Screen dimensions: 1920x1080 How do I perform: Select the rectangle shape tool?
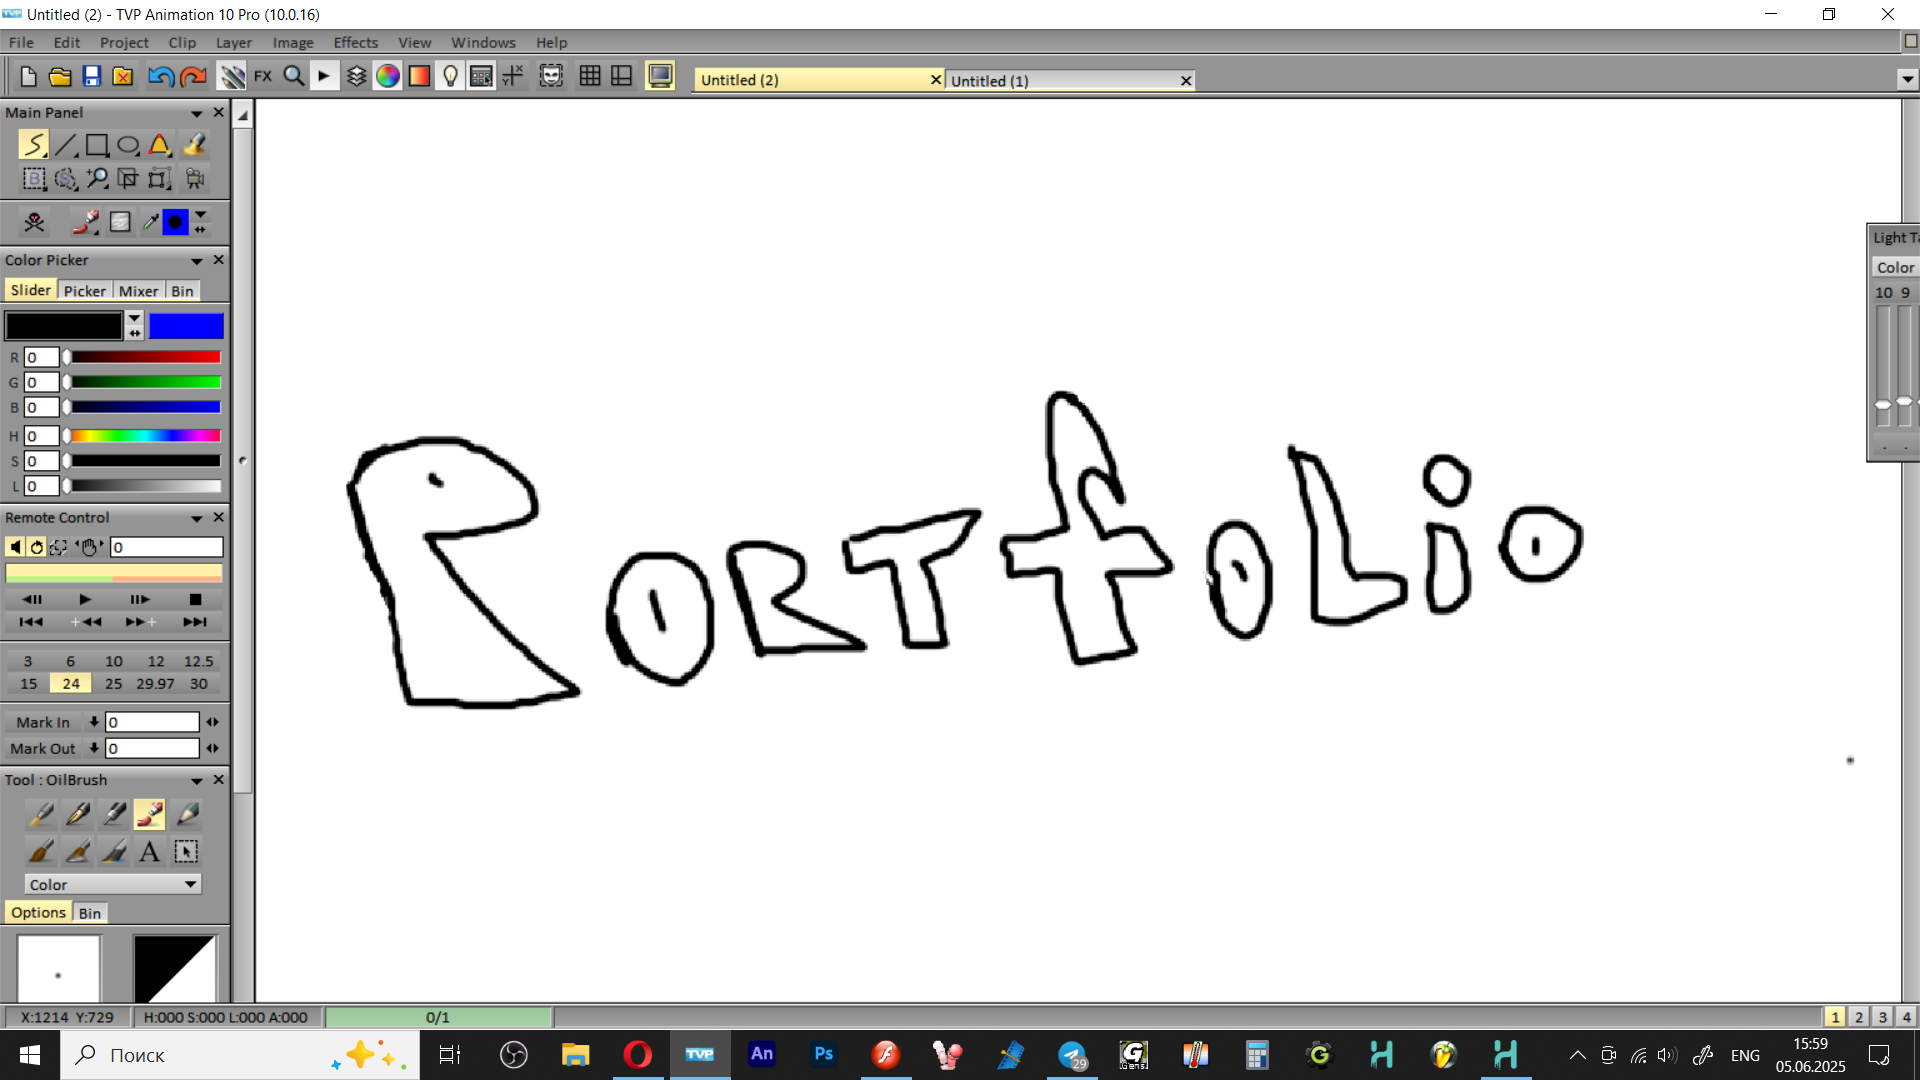(97, 146)
